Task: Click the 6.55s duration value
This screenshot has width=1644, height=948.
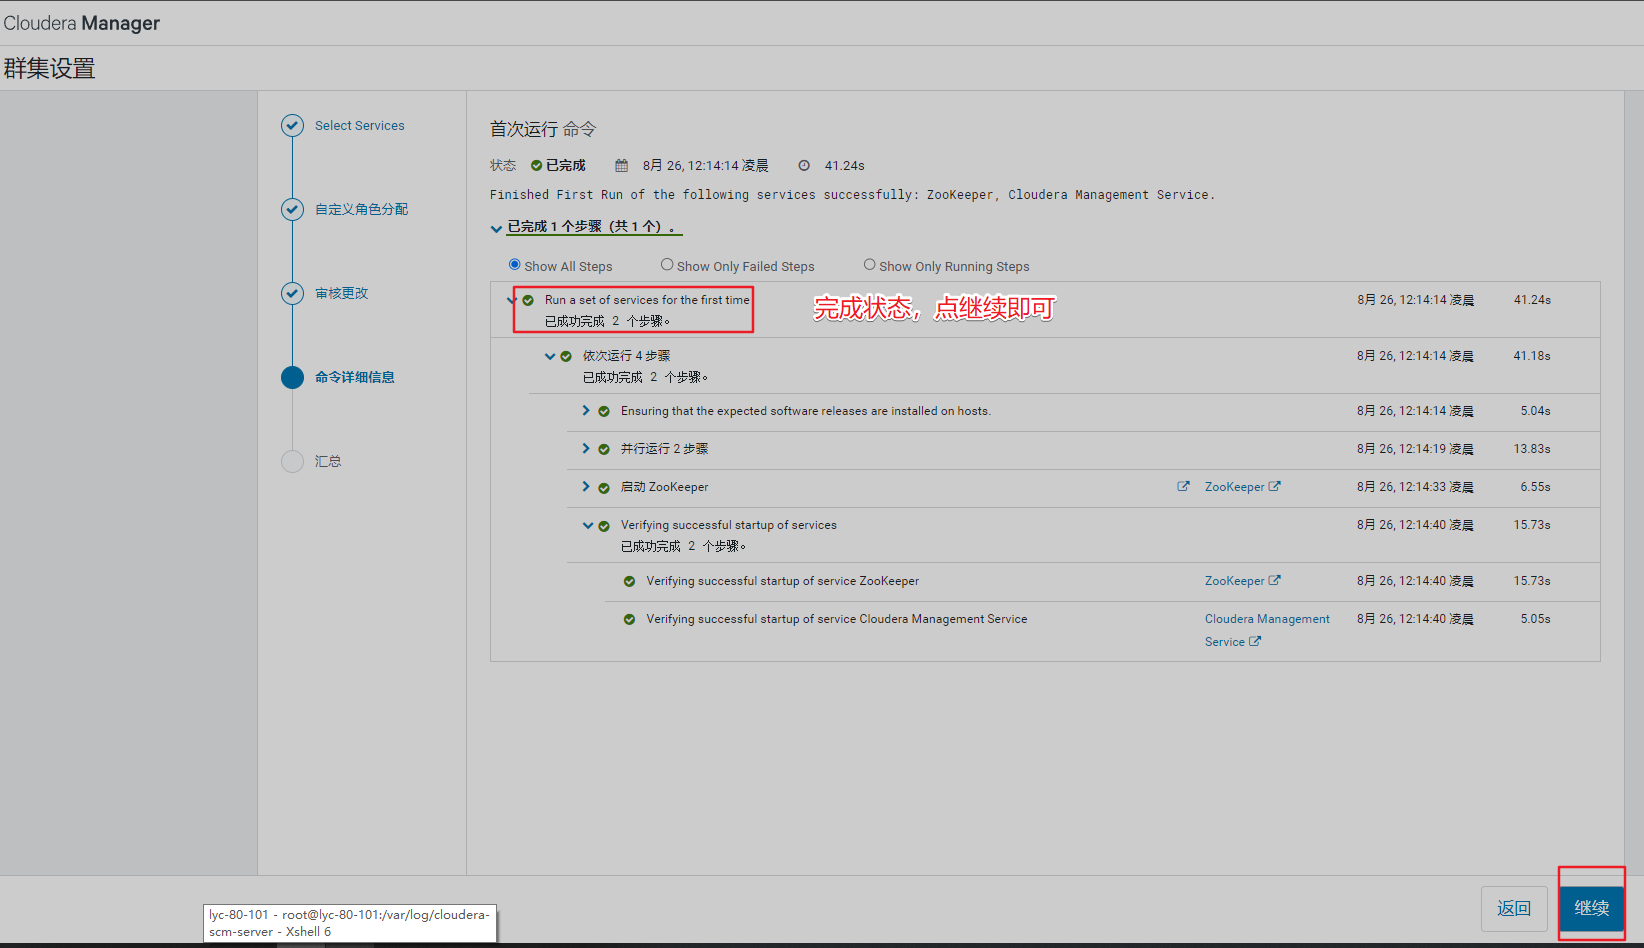Action: (1535, 487)
